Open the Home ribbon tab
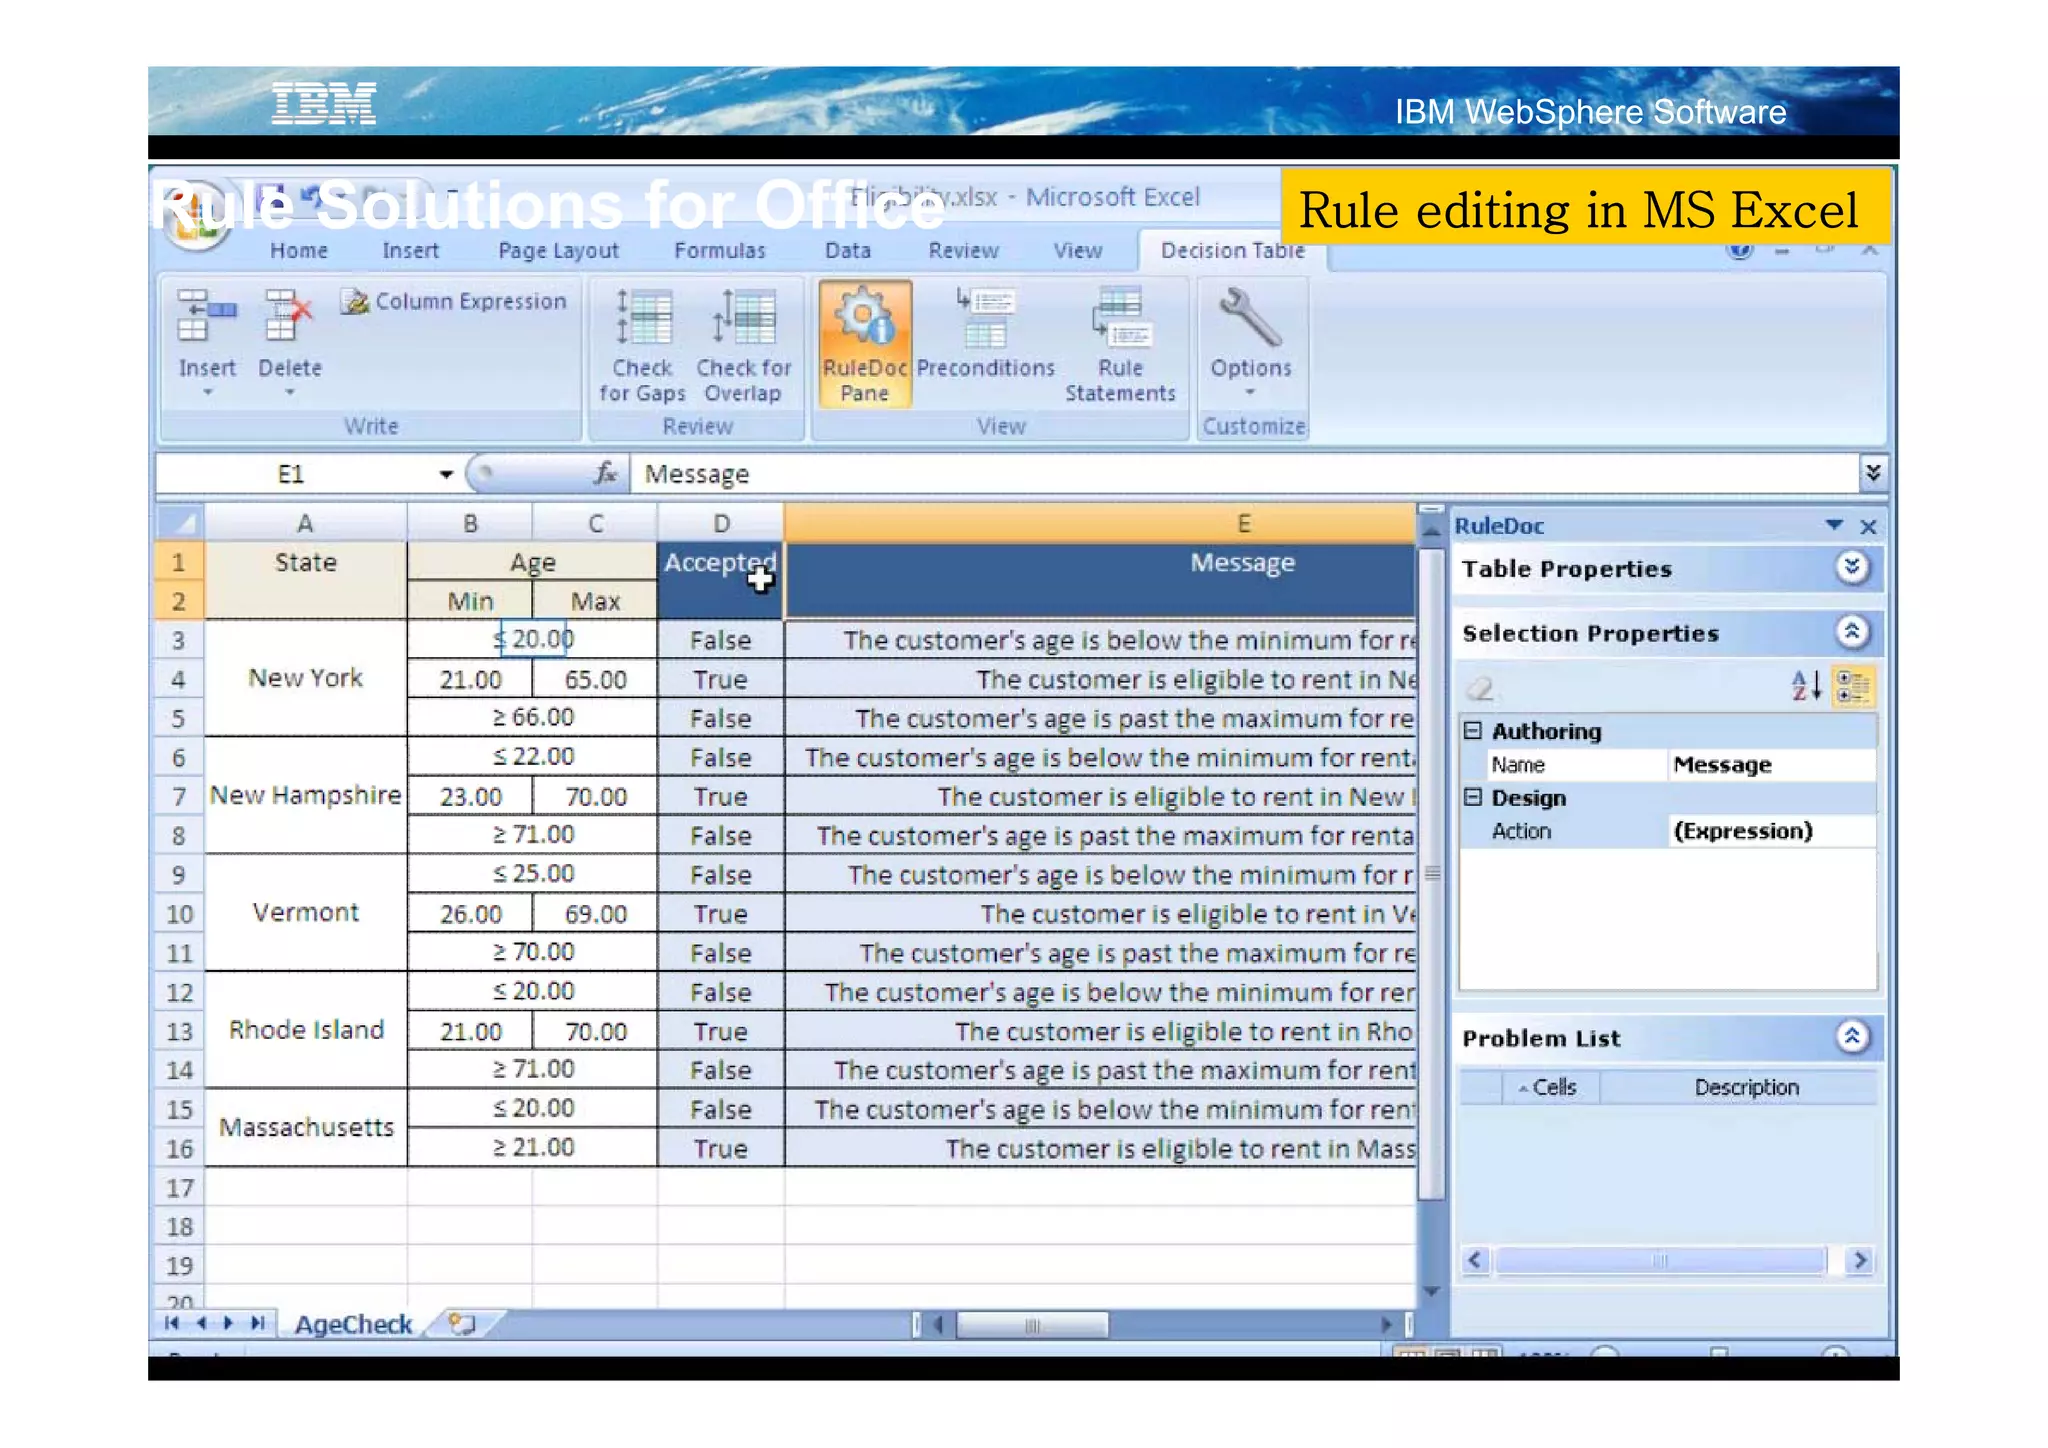 [x=298, y=251]
